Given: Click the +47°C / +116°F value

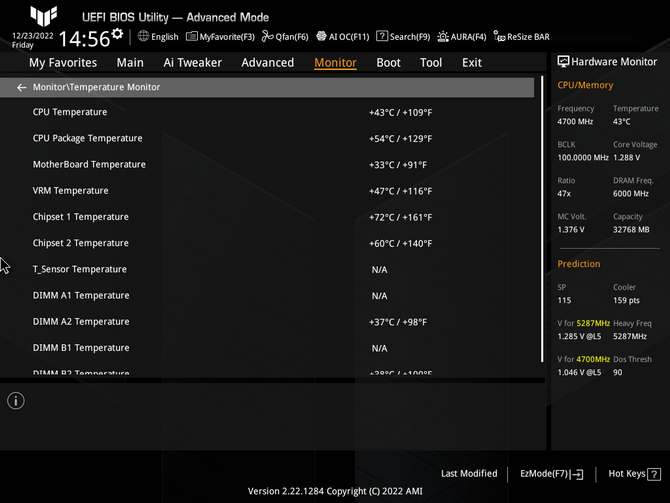Looking at the screenshot, I should coord(400,191).
